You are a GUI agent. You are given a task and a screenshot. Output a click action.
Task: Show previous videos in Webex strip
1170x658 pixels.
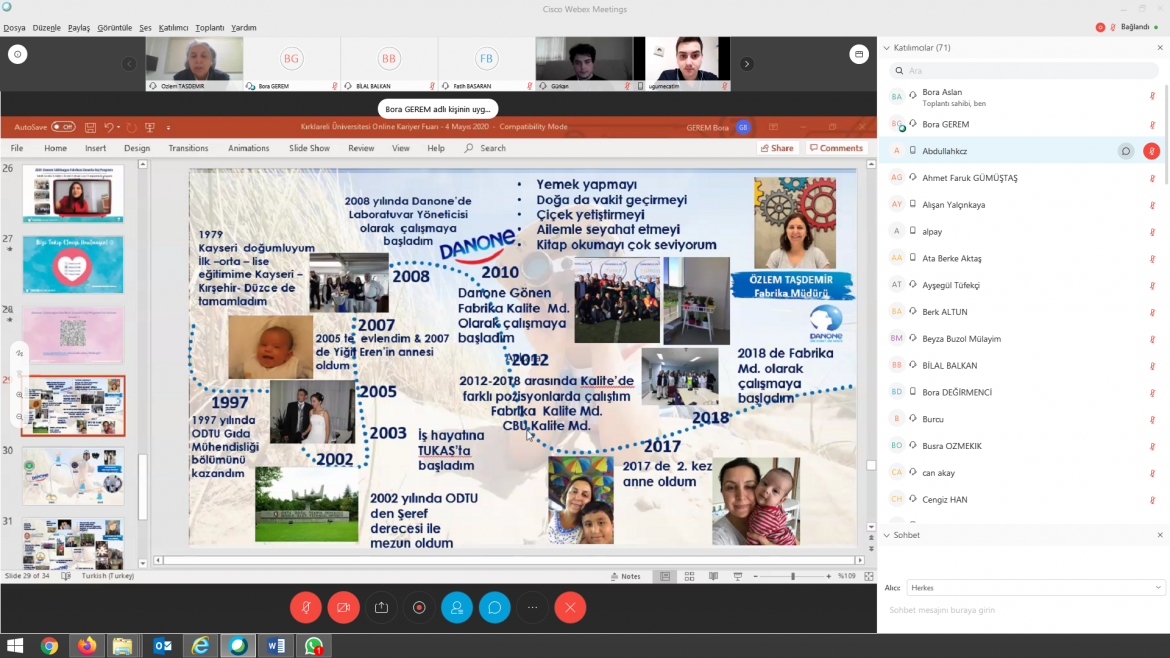pyautogui.click(x=129, y=64)
